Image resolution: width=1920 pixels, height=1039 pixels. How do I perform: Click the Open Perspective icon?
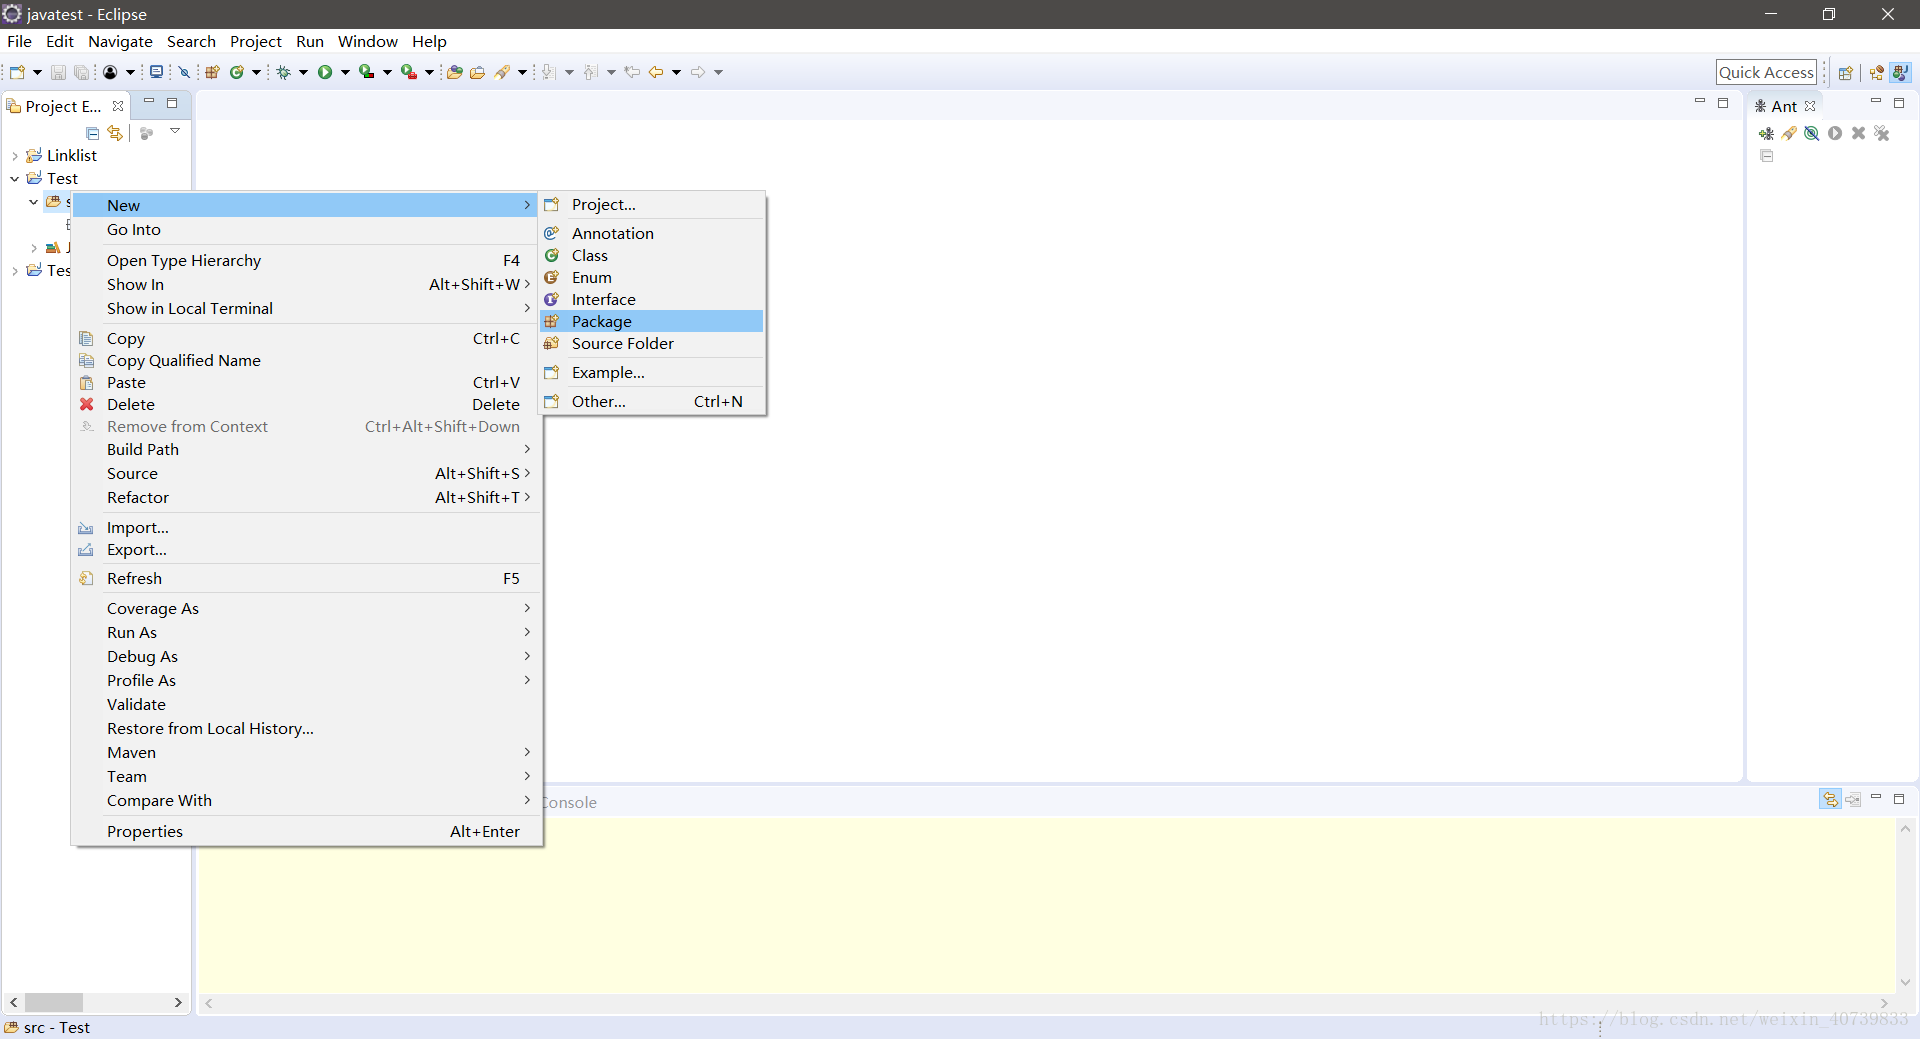point(1846,73)
